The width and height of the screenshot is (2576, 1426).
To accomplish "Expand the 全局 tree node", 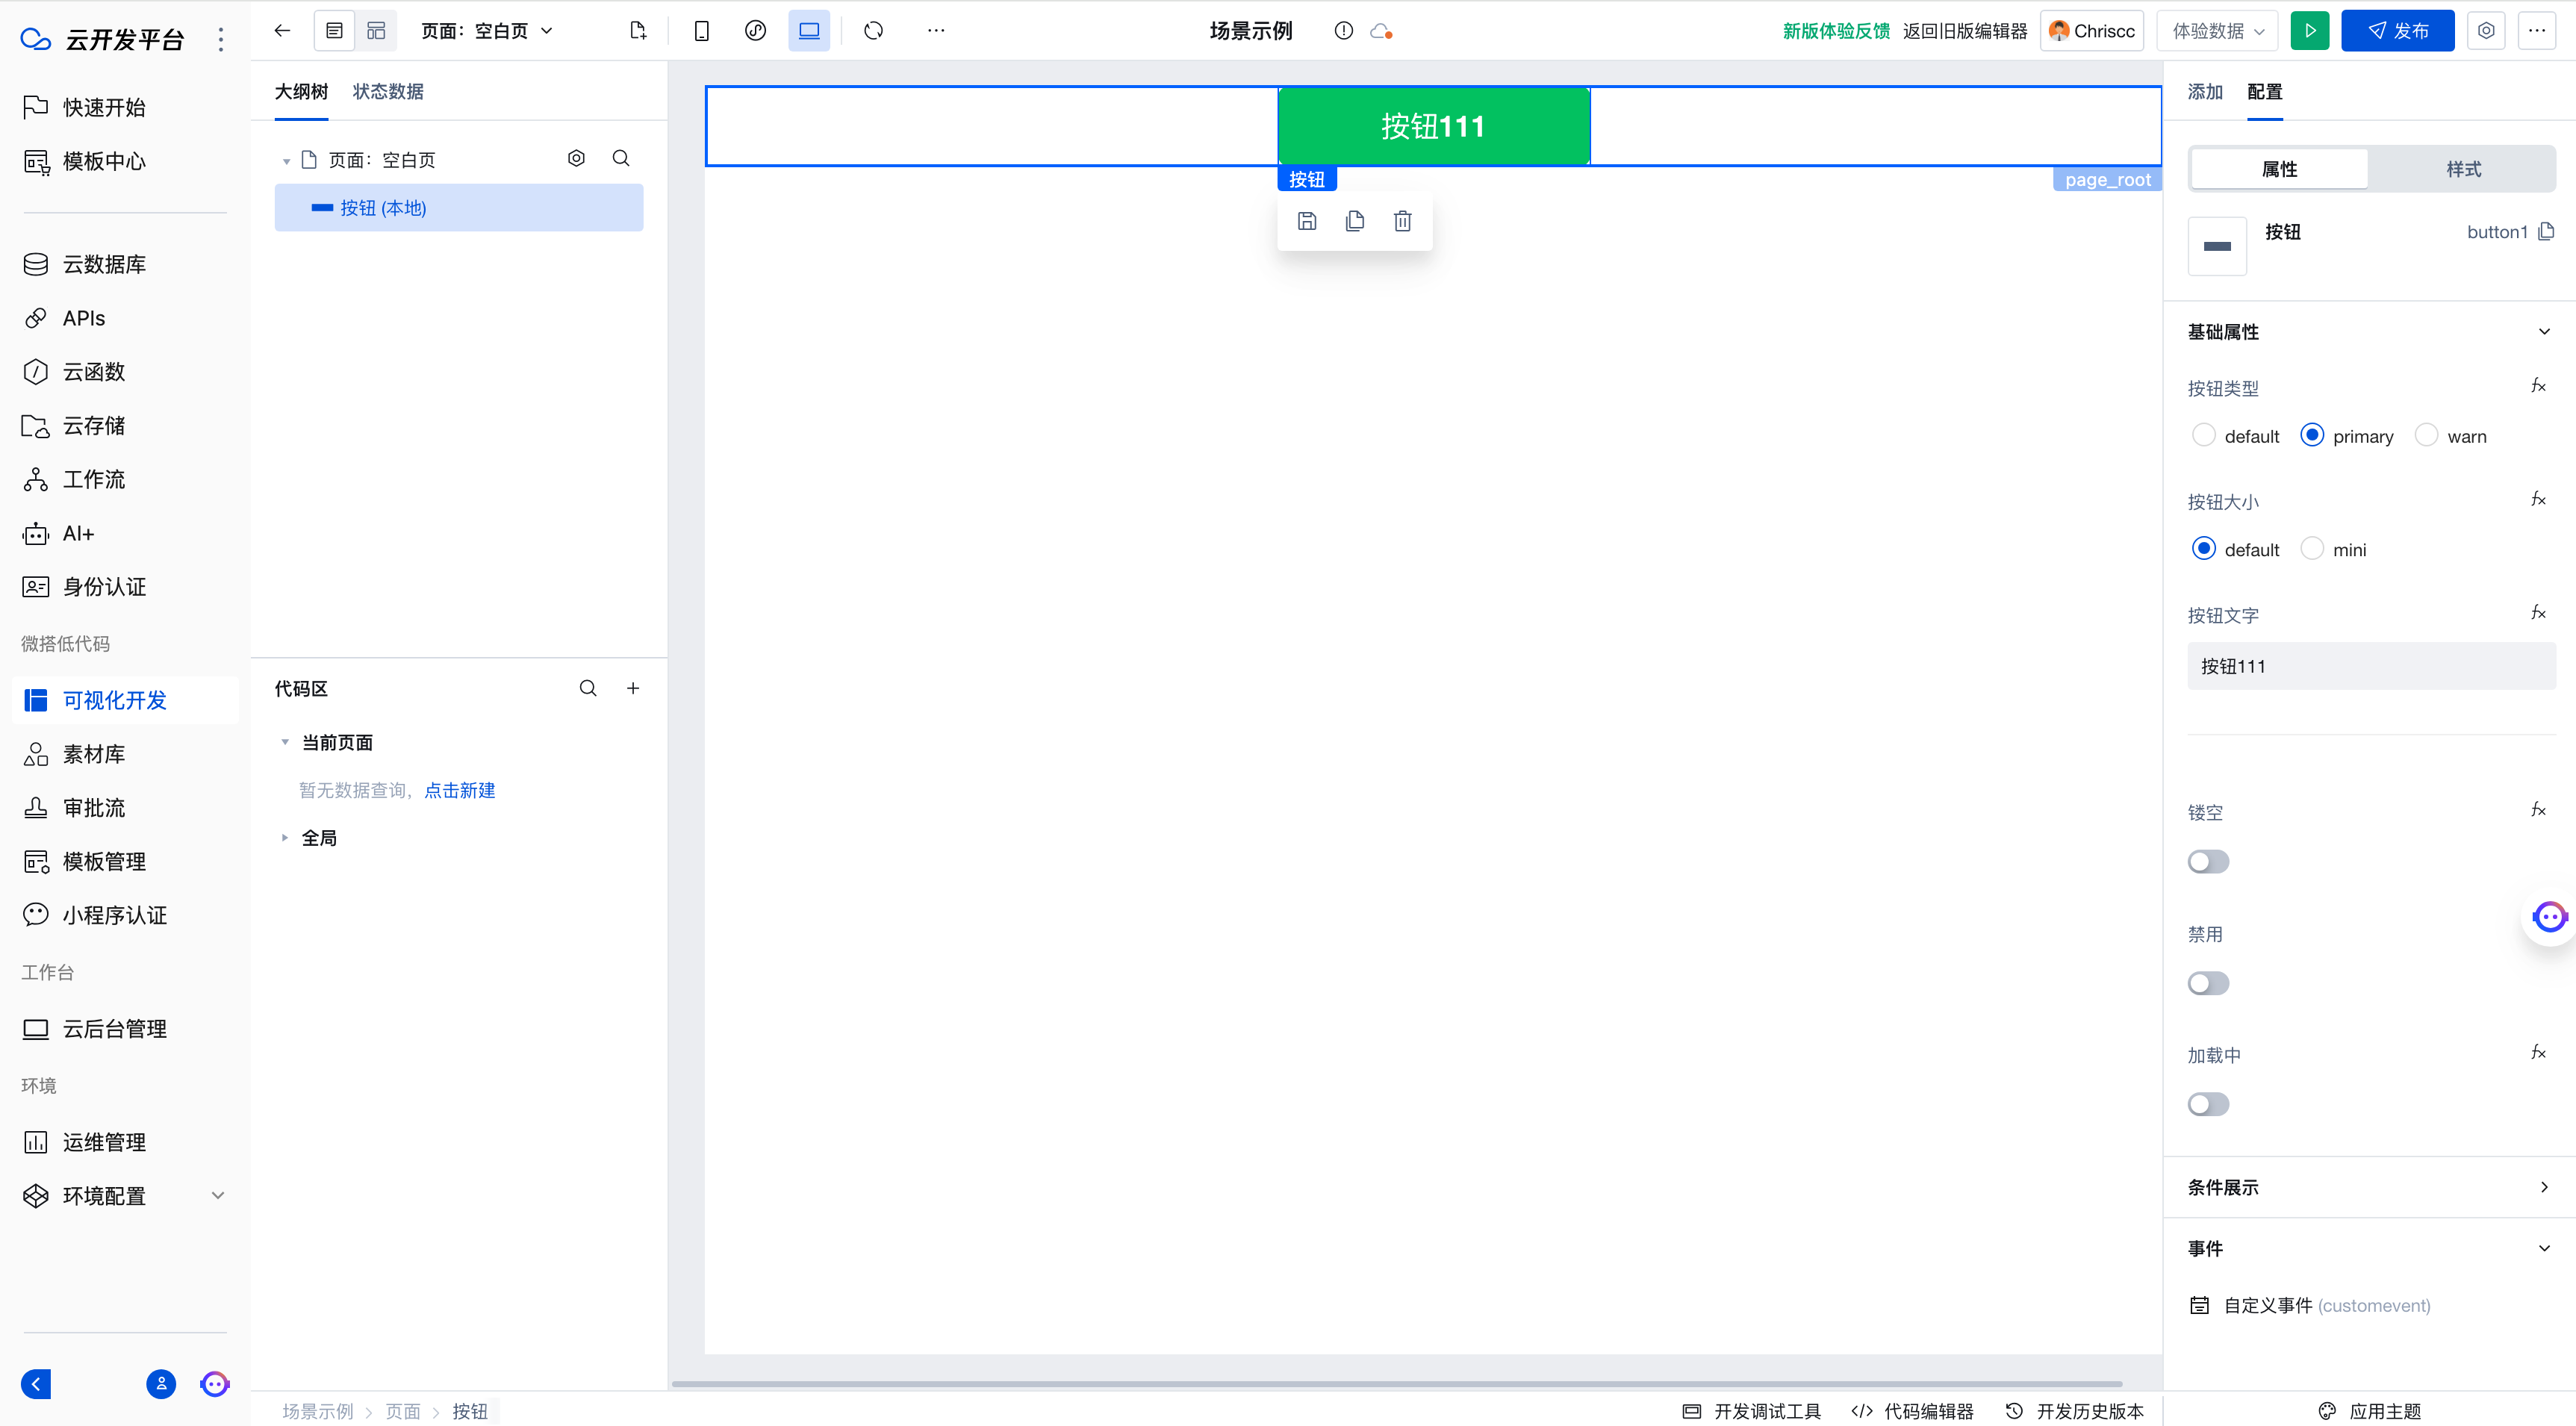I will point(285,838).
